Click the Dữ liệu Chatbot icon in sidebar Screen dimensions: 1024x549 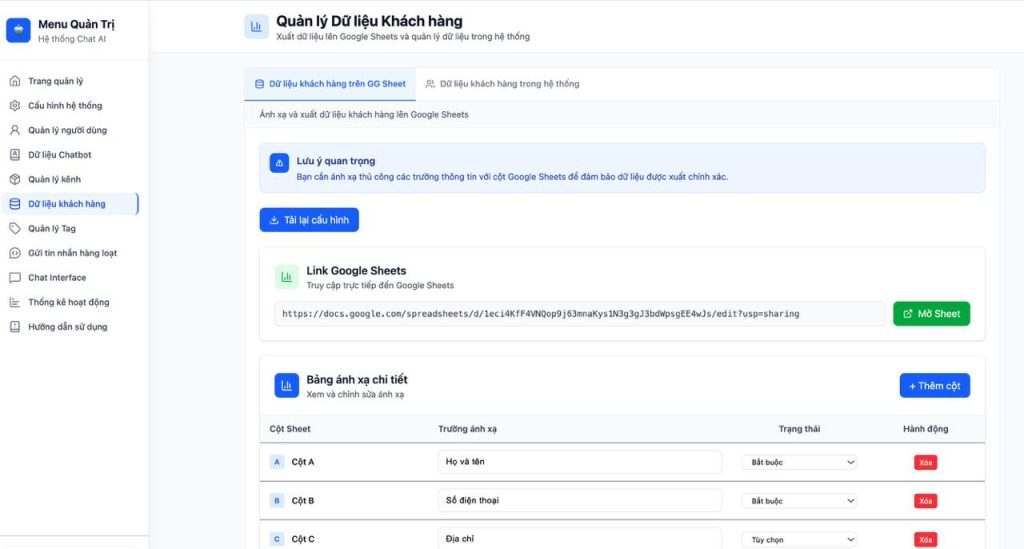click(x=15, y=155)
